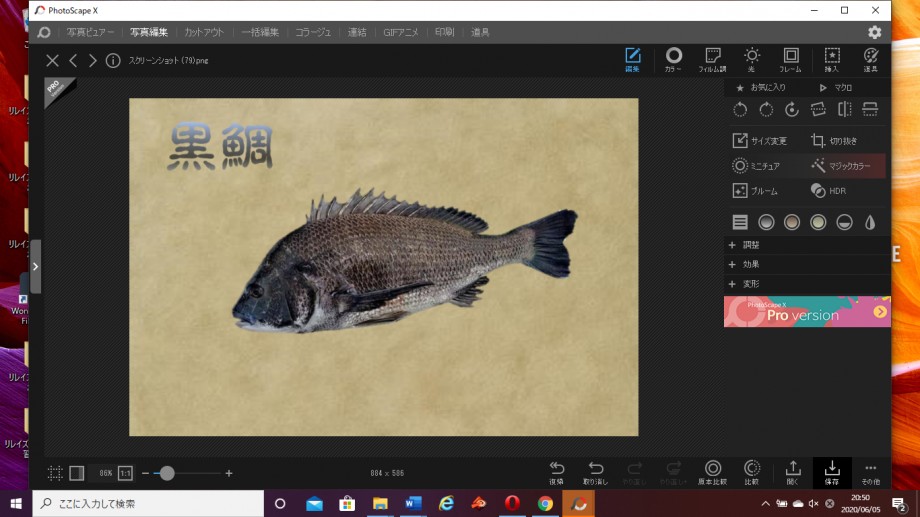The height and width of the screenshot is (517, 920).
Task: Expand the 効果 effects section
Action: (x=750, y=264)
